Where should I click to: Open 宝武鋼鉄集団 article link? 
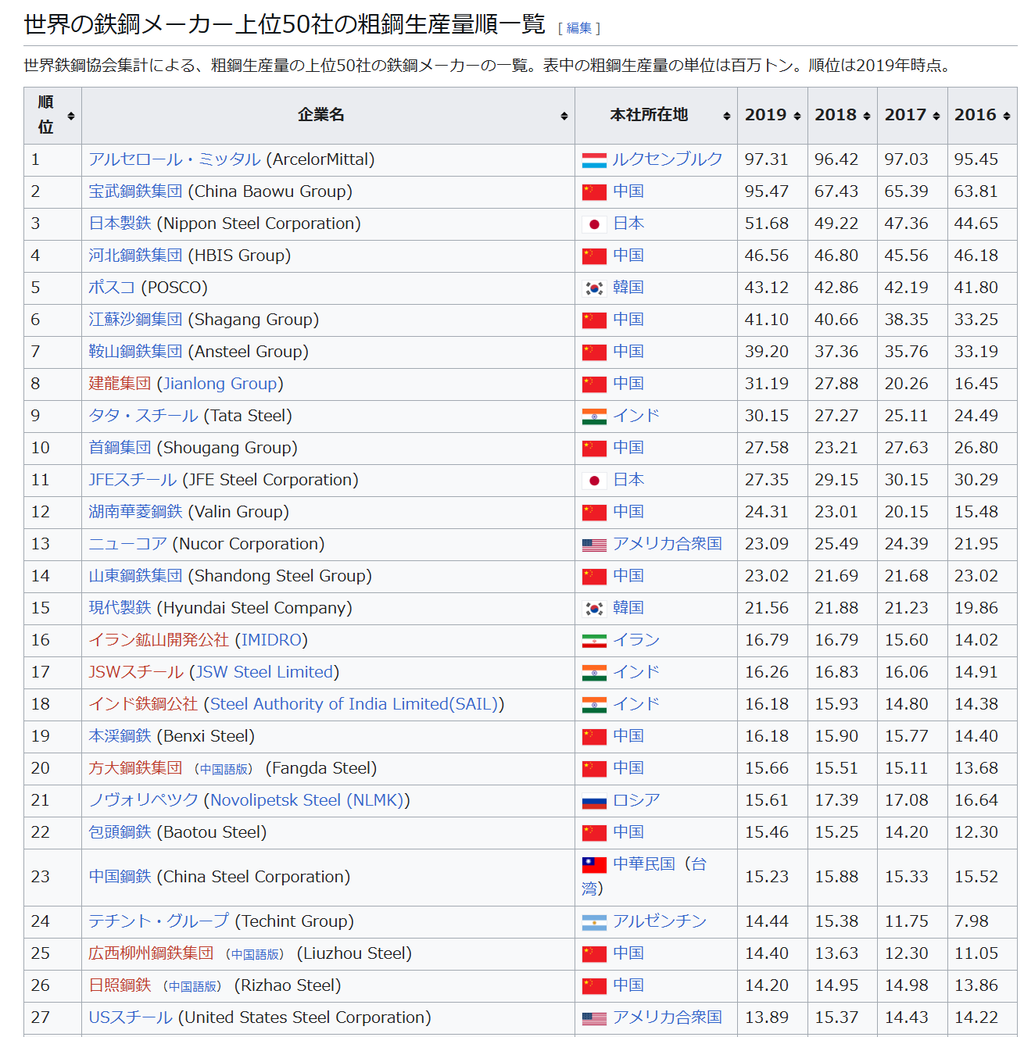click(136, 192)
